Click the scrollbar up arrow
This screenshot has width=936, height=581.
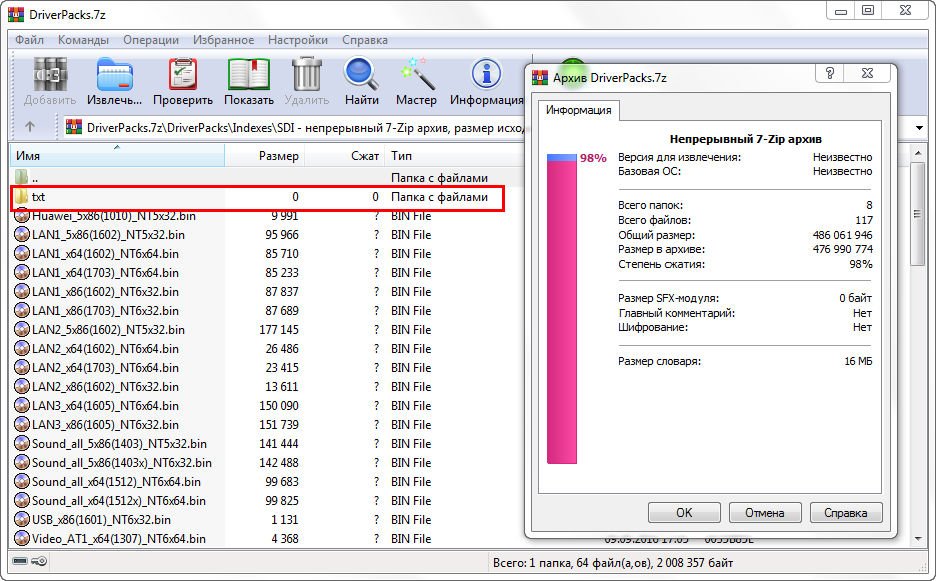pos(917,153)
